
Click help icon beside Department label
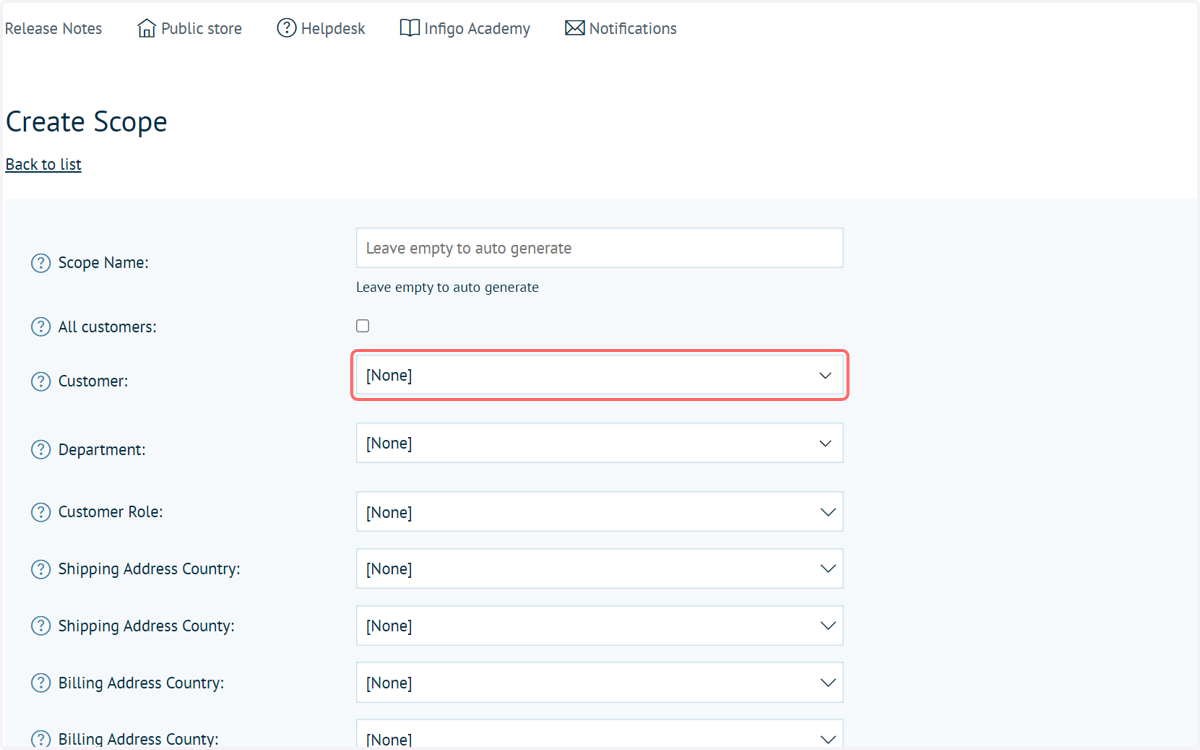[40, 450]
